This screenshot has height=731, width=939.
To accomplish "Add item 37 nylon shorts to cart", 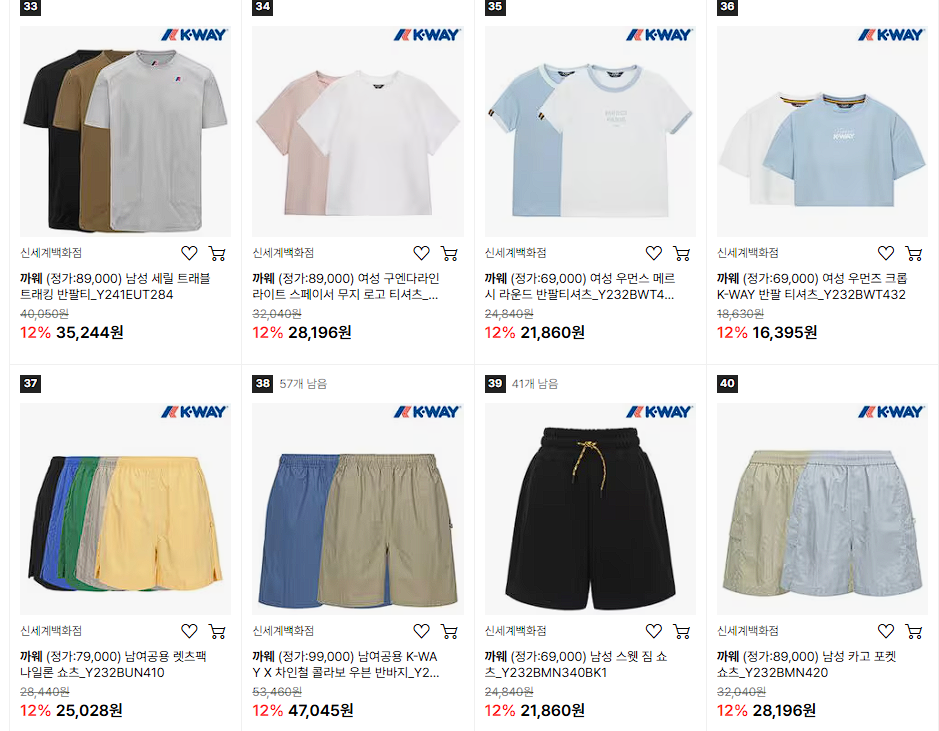I will [217, 631].
